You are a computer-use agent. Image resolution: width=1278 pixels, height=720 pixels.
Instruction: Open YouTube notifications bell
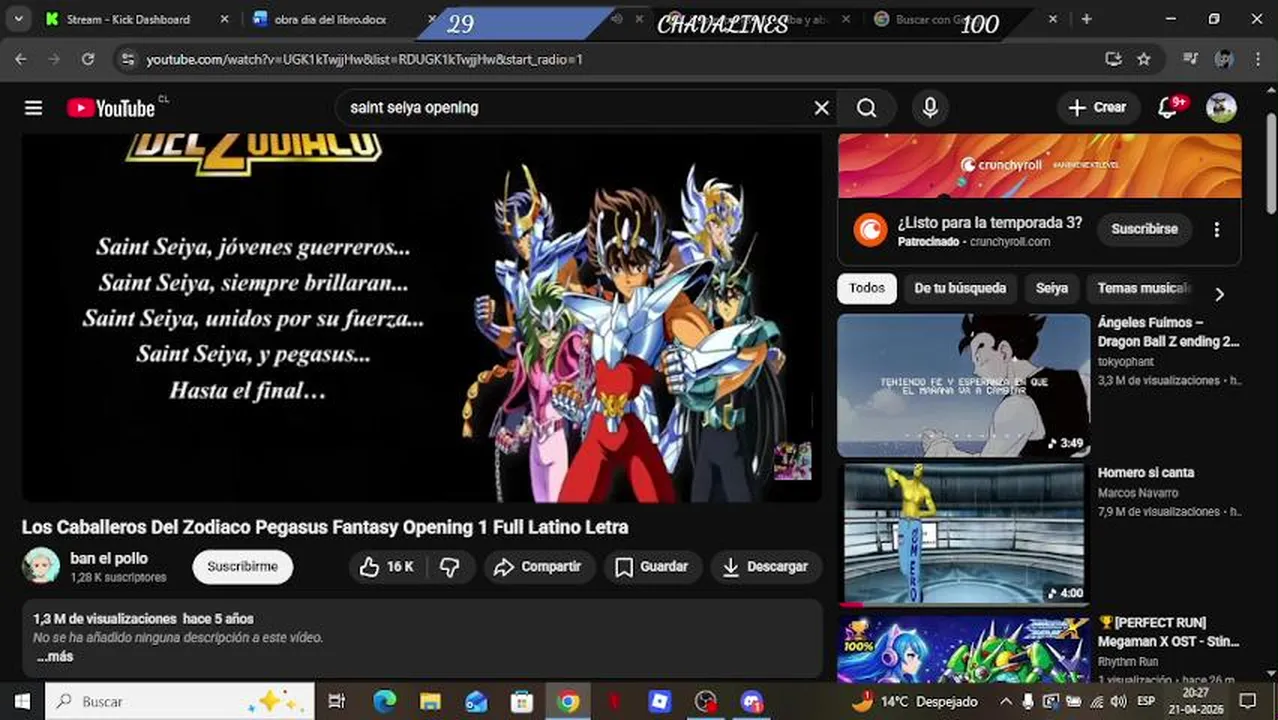pos(1168,108)
